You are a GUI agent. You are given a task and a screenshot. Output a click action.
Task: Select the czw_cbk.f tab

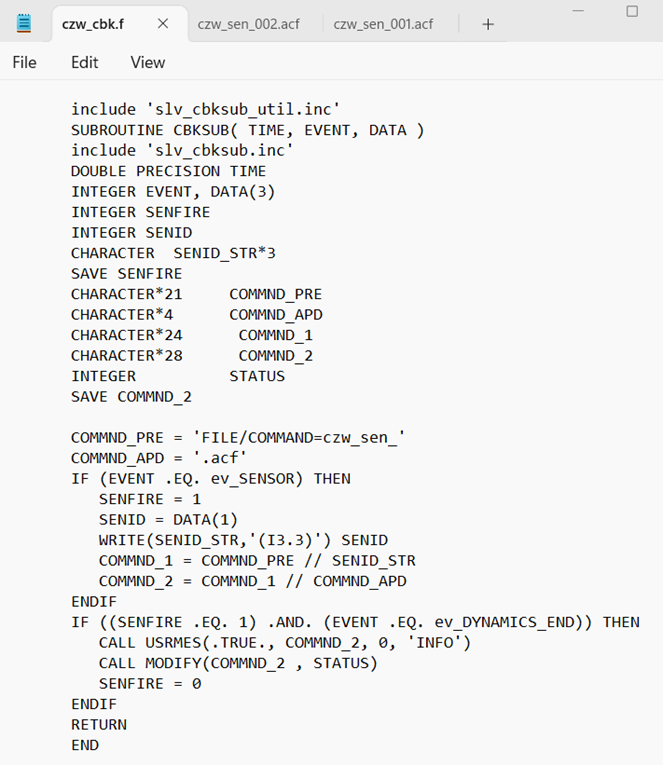[93, 24]
